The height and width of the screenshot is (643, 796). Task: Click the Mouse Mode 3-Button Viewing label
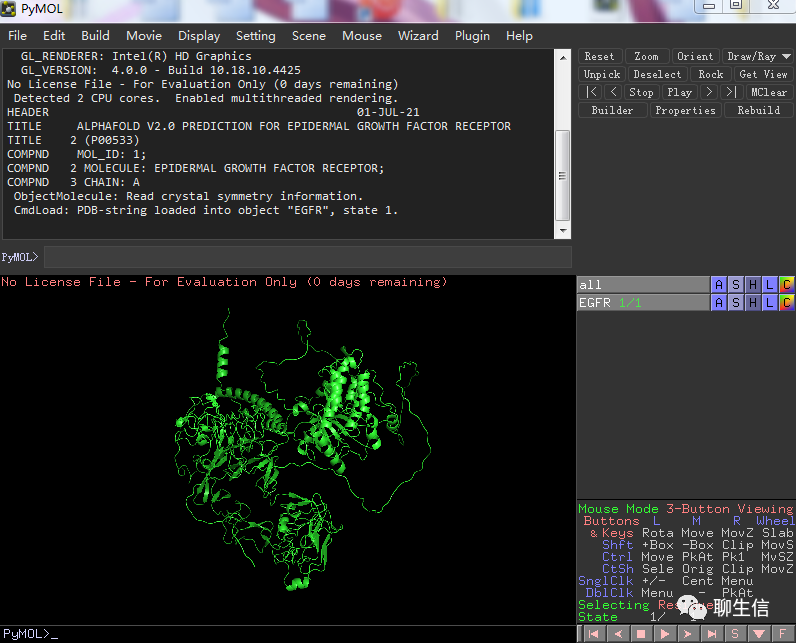tap(685, 509)
